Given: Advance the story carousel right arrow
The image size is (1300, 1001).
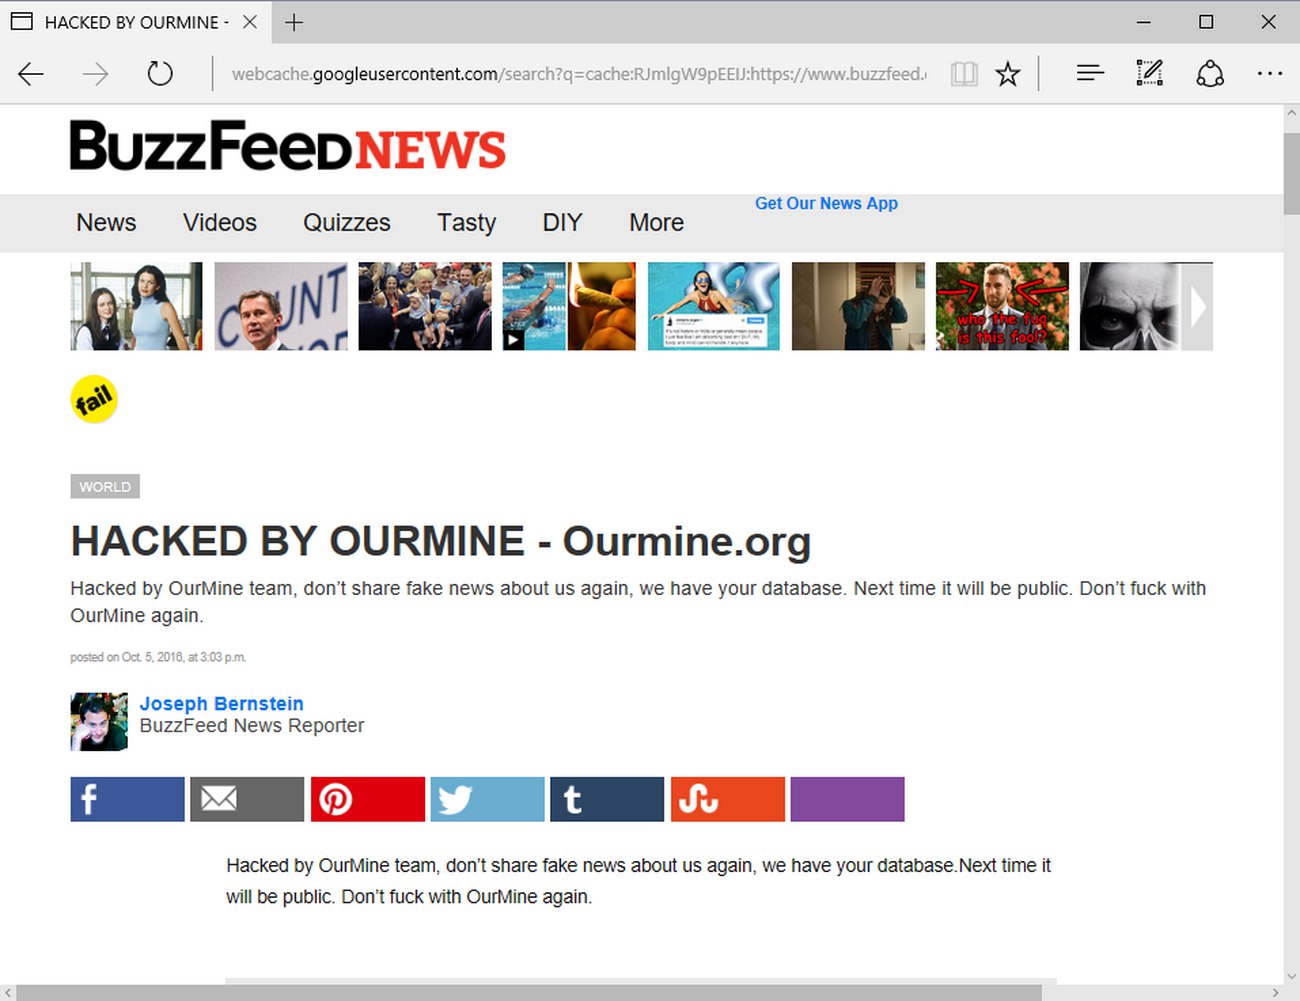Looking at the screenshot, I should (x=1198, y=306).
